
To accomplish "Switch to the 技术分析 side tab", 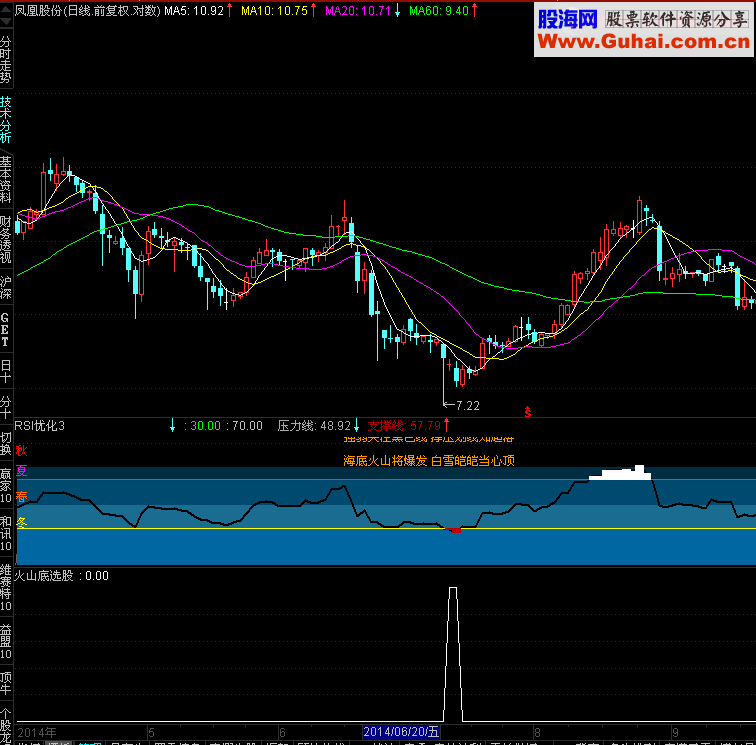I will 6,119.
